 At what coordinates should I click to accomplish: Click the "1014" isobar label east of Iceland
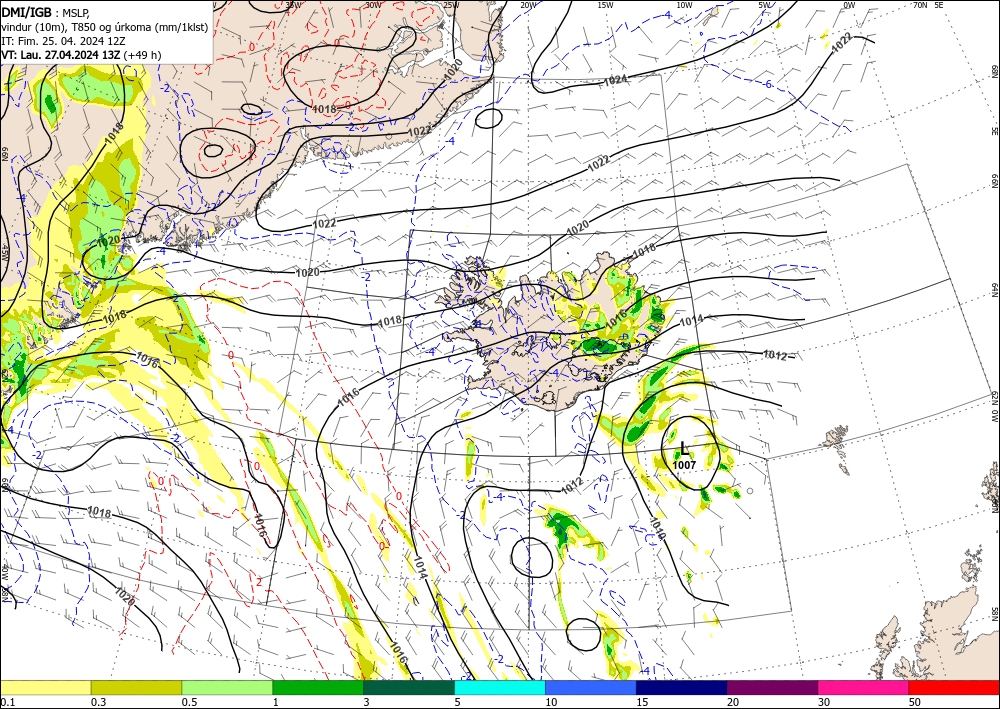[x=691, y=319]
